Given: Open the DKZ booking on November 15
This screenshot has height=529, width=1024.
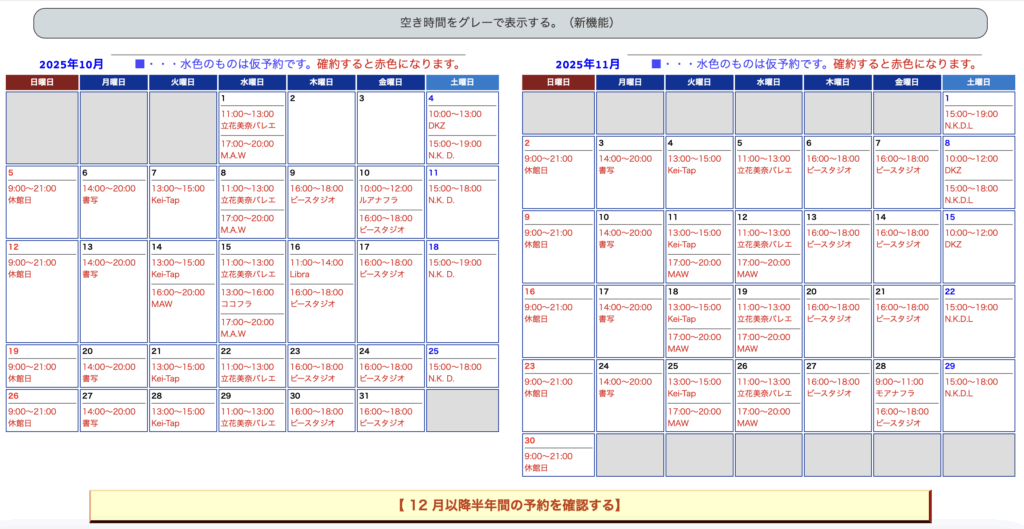Looking at the screenshot, I should tap(953, 244).
